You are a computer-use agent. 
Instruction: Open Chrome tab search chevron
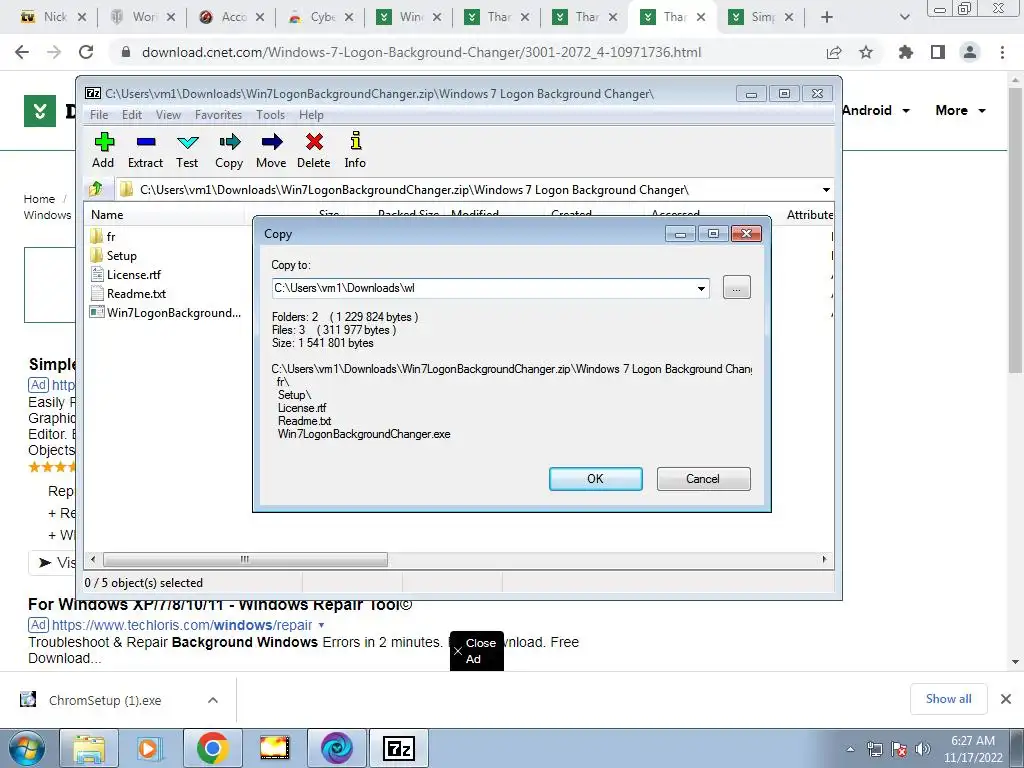pyautogui.click(x=904, y=17)
